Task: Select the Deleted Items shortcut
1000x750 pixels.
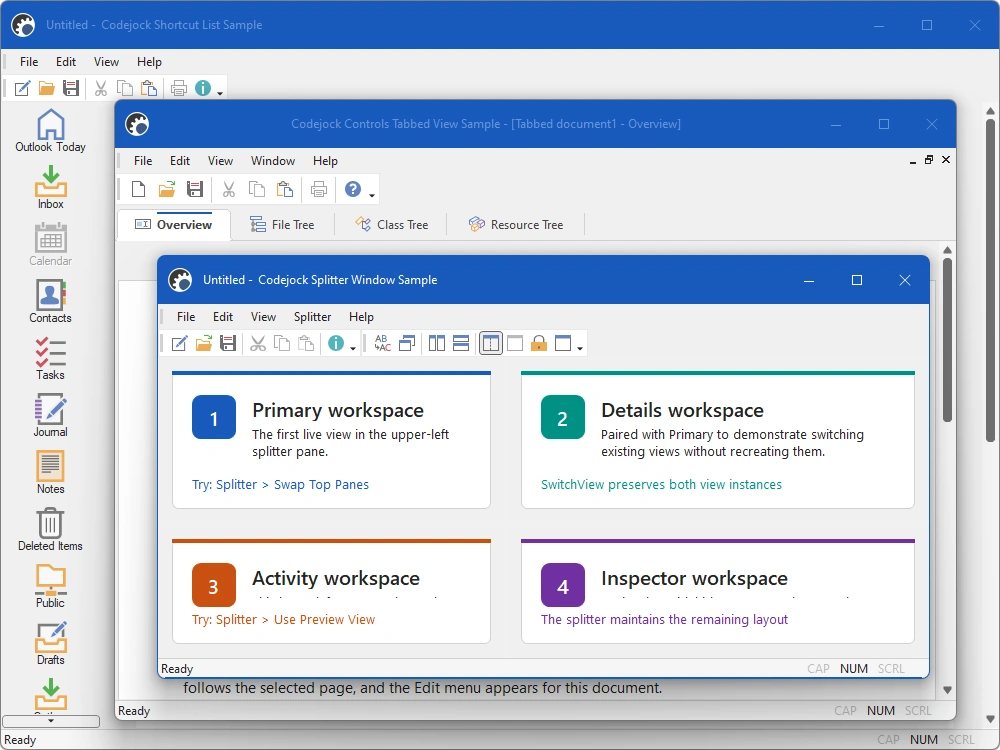Action: 50,529
